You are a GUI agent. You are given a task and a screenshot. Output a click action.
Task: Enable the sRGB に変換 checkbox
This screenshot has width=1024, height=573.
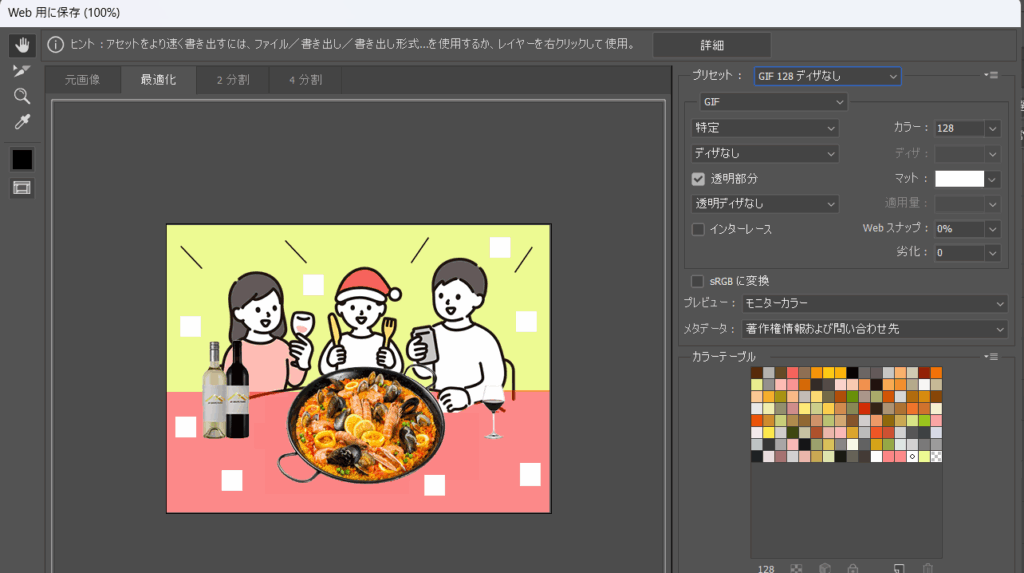point(699,281)
